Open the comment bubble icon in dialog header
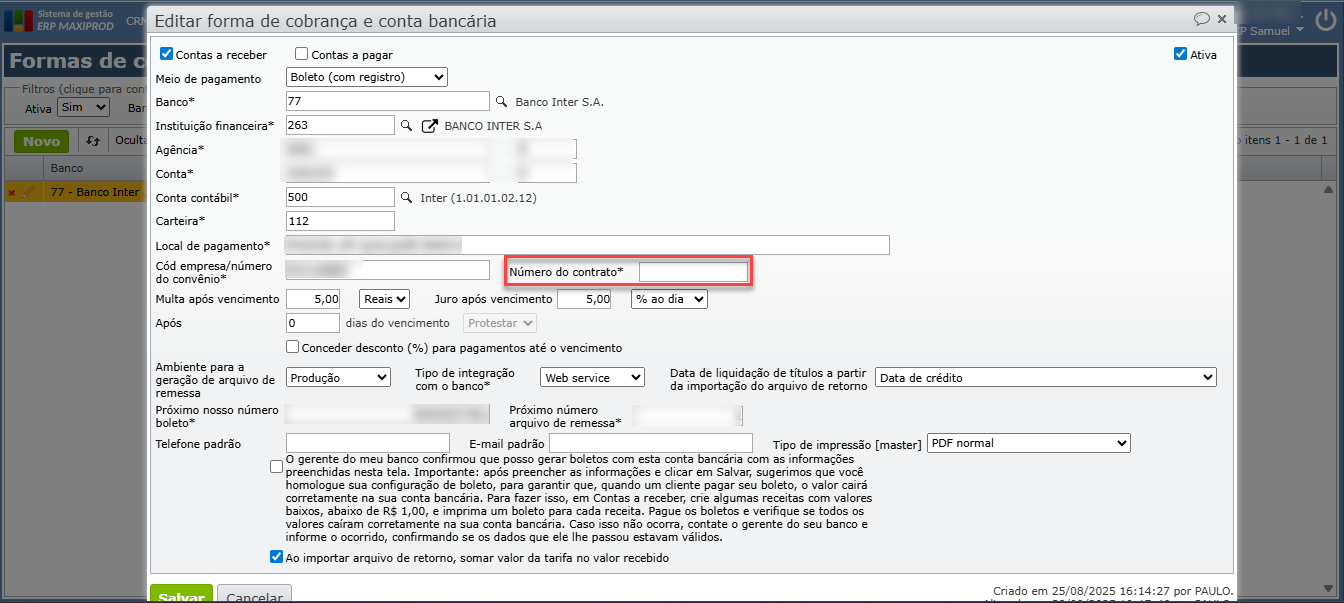1344x603 pixels. 1202,19
